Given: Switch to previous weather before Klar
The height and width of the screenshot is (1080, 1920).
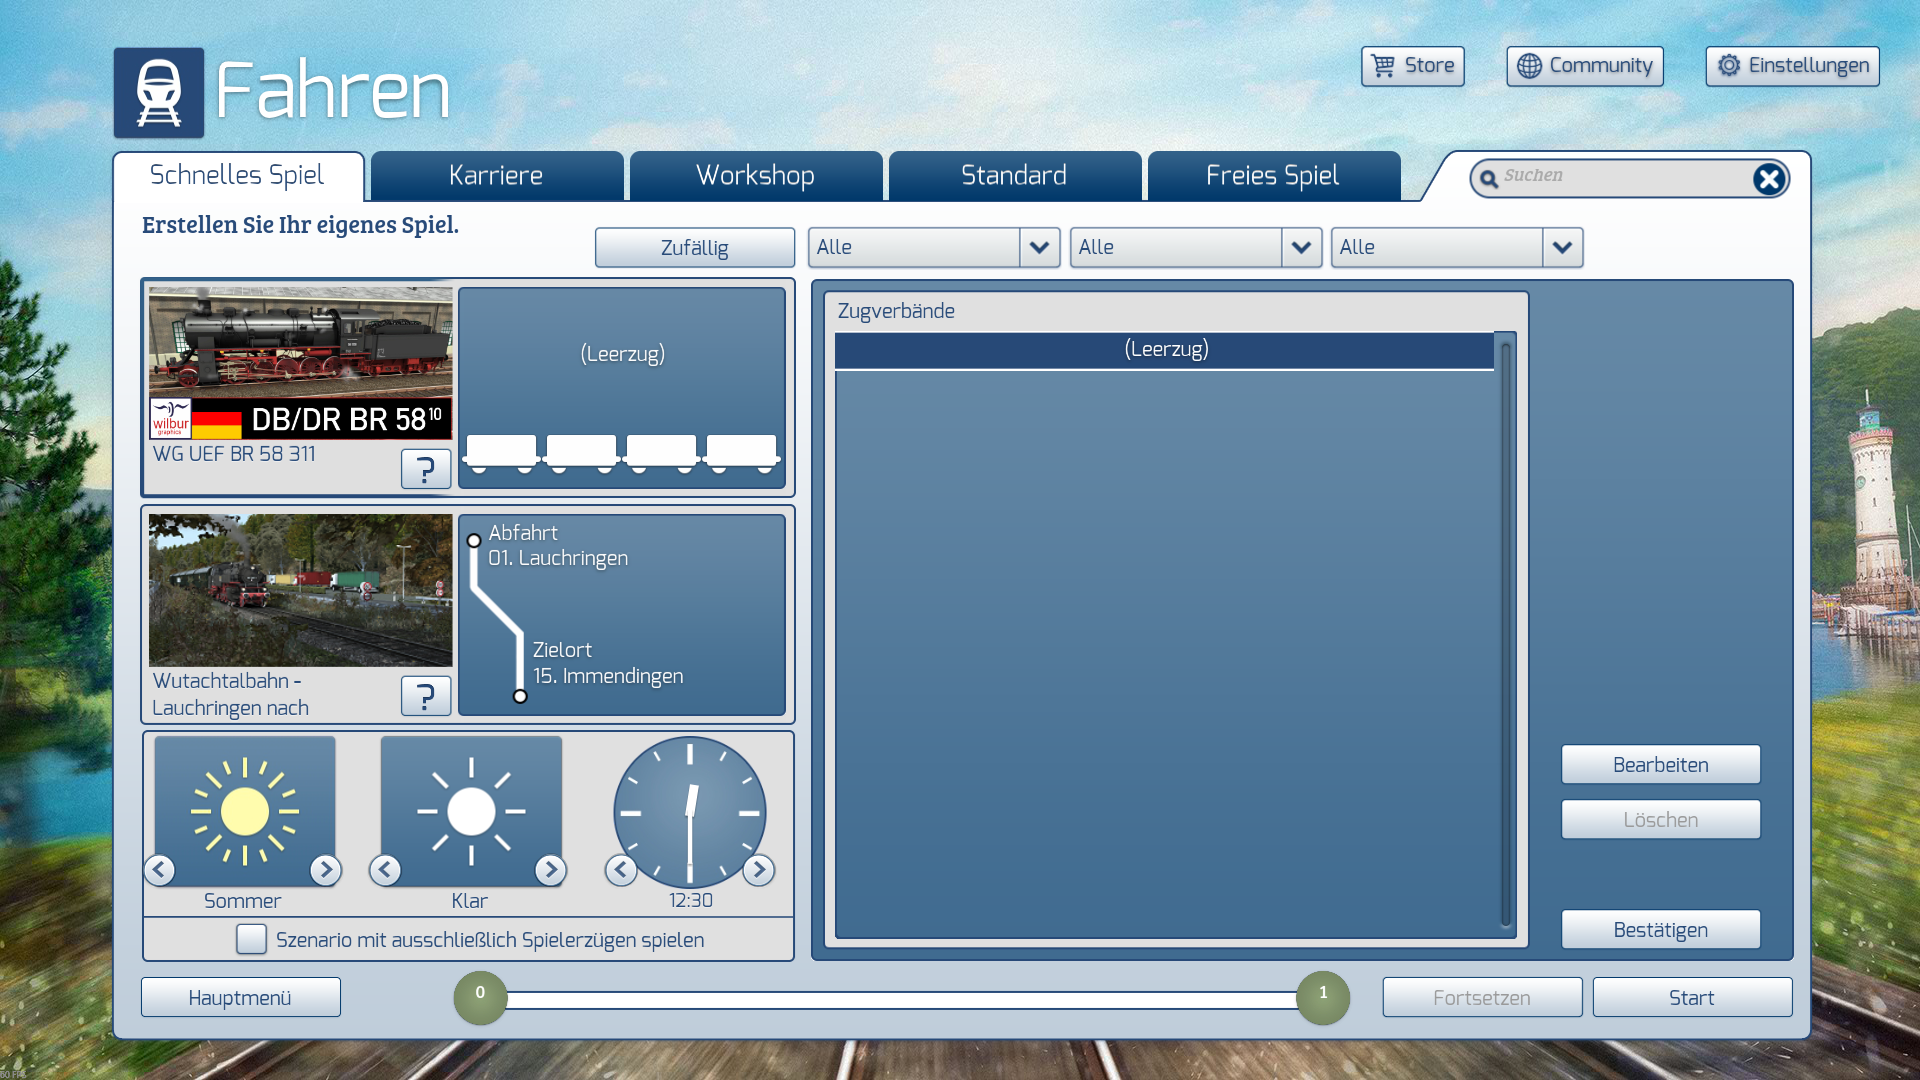Looking at the screenshot, I should (385, 870).
